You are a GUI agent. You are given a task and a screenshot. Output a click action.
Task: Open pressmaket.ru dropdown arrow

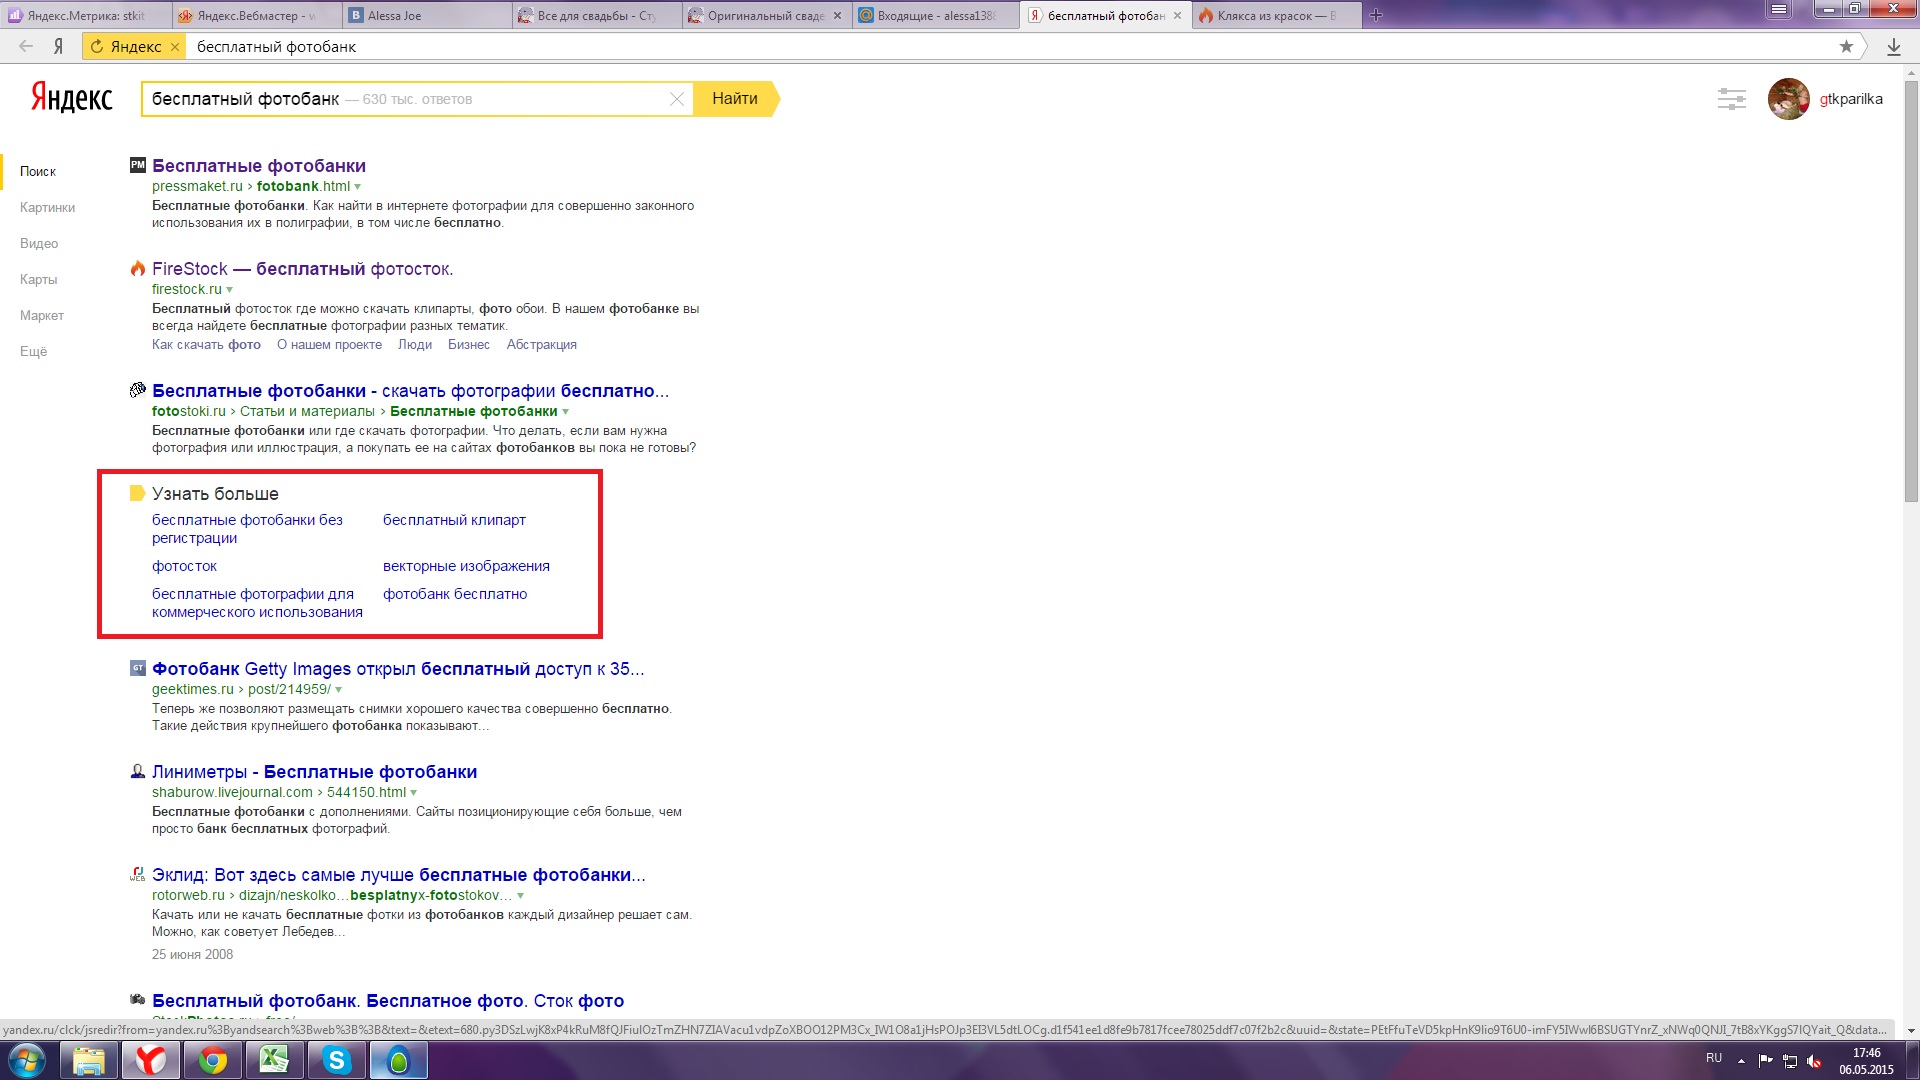[x=358, y=187]
